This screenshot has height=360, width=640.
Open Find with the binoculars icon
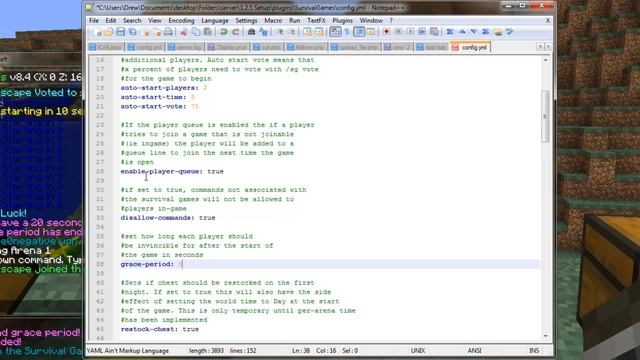[251, 32]
